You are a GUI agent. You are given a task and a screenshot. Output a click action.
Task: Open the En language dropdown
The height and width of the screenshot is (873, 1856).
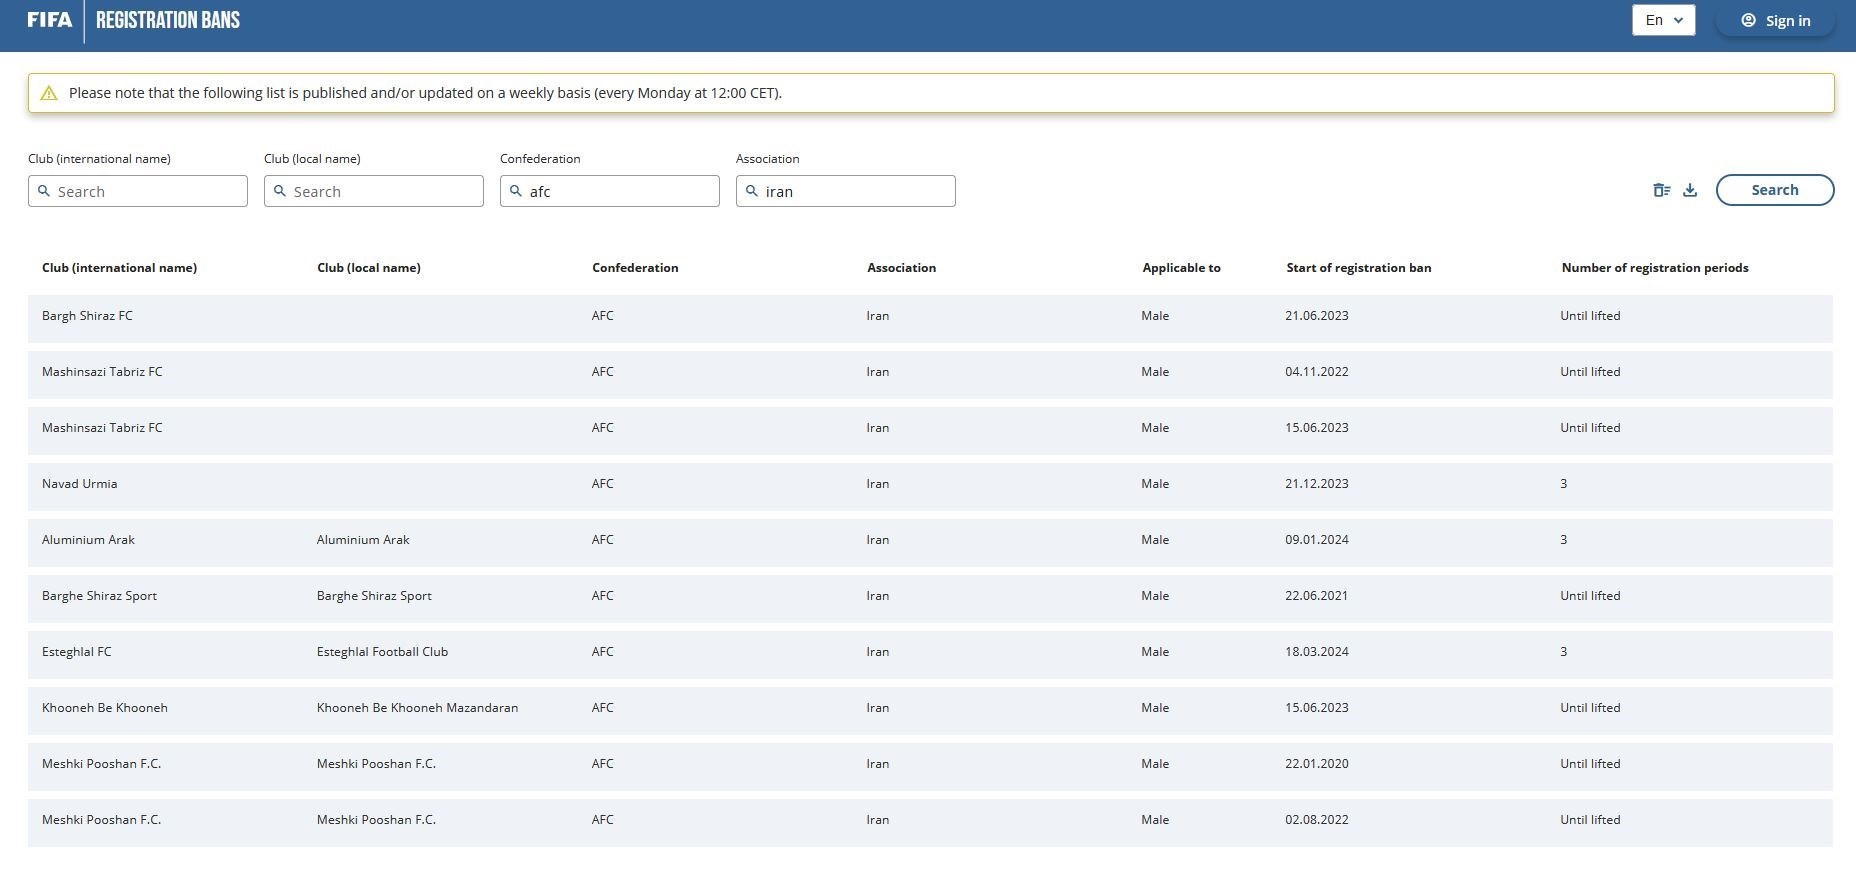tap(1663, 20)
